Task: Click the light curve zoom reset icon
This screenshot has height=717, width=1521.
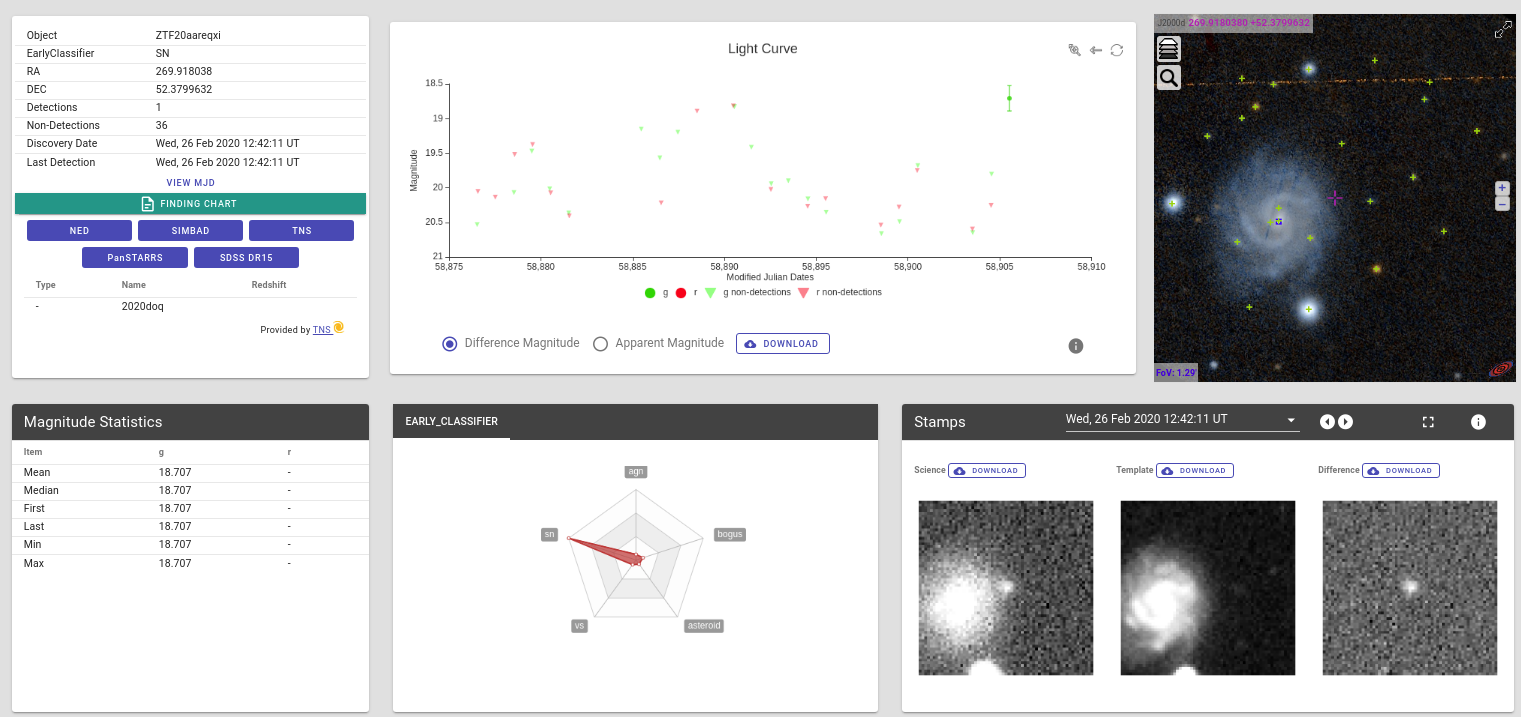Action: pos(1074,50)
